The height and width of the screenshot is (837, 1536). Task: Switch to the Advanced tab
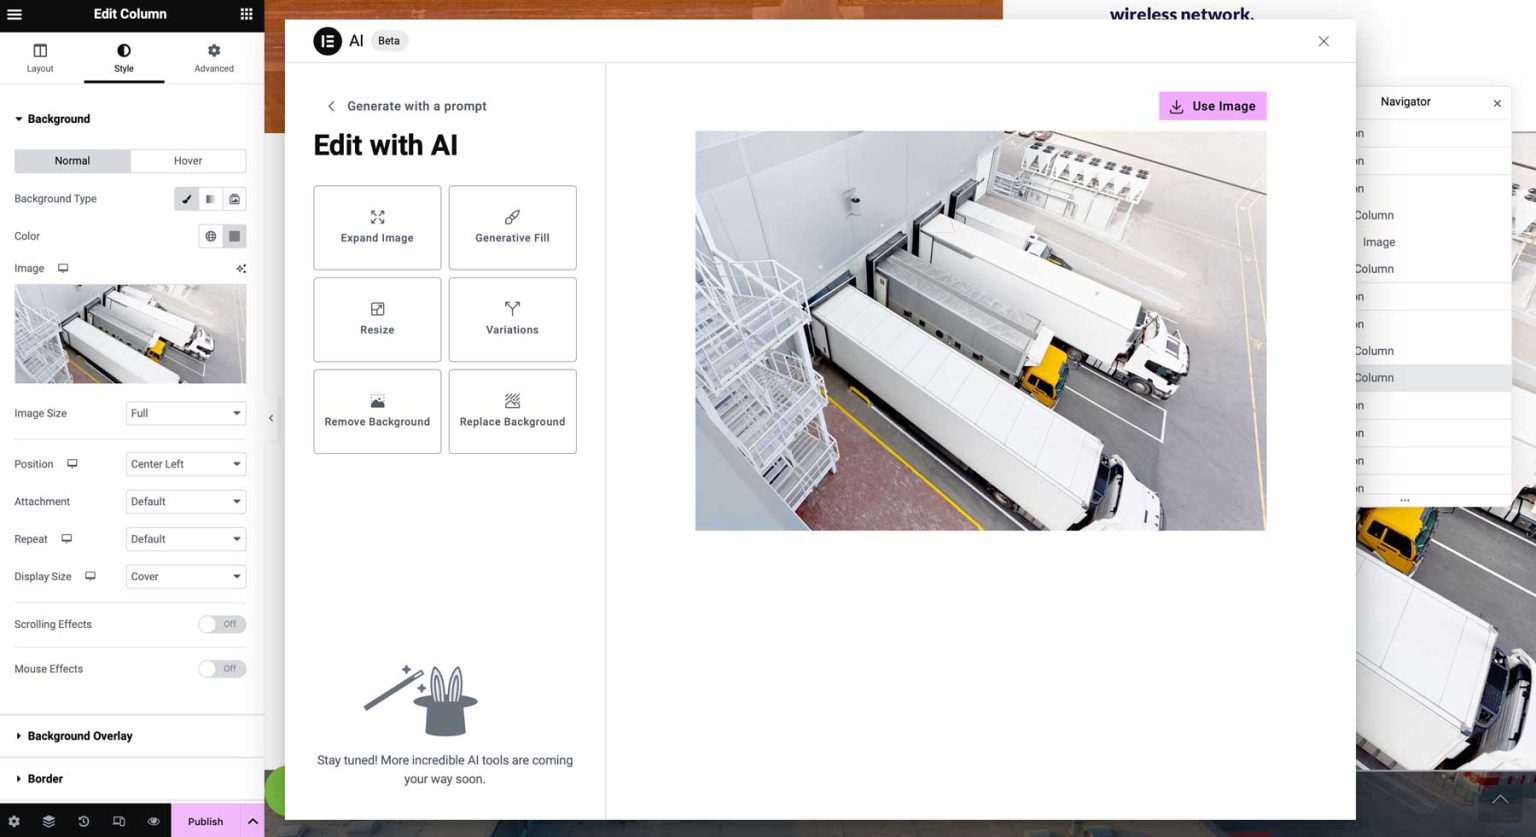coord(213,57)
